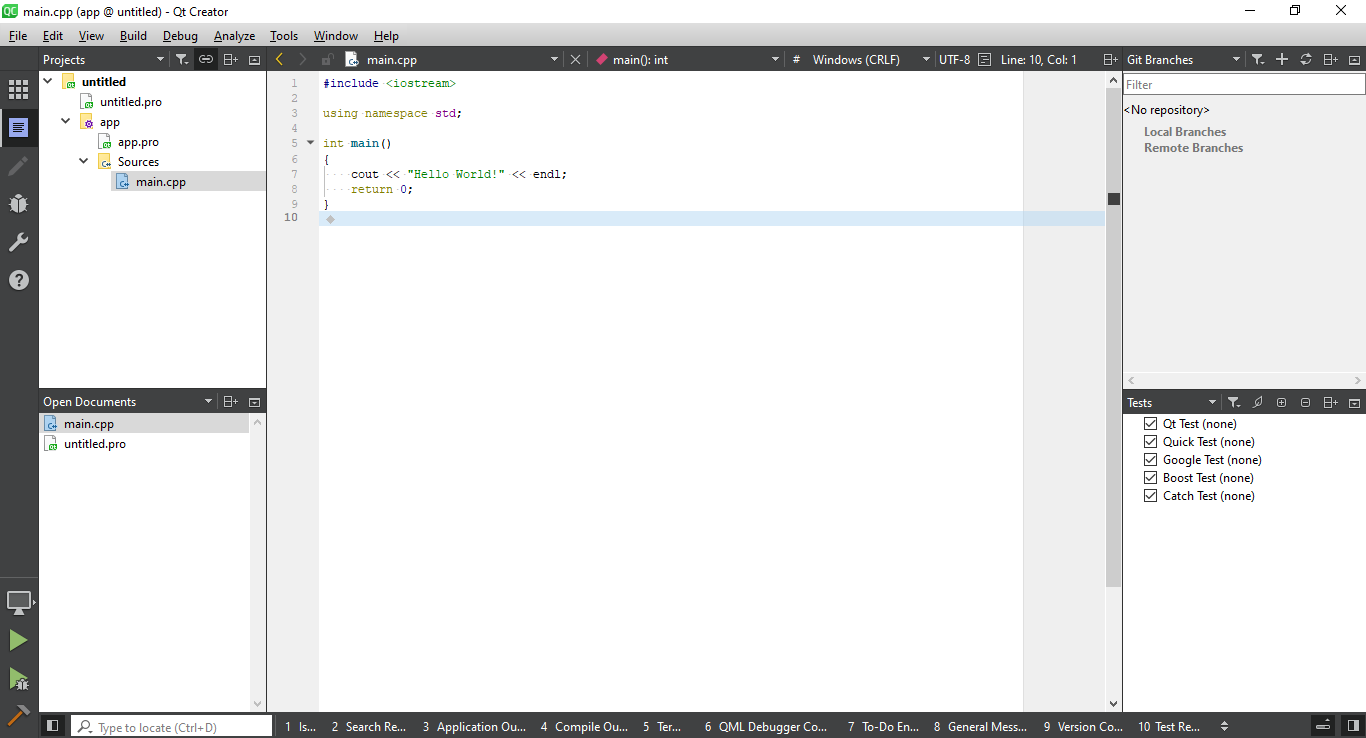Show the General Messages pane
This screenshot has height=738, width=1366.
981,727
